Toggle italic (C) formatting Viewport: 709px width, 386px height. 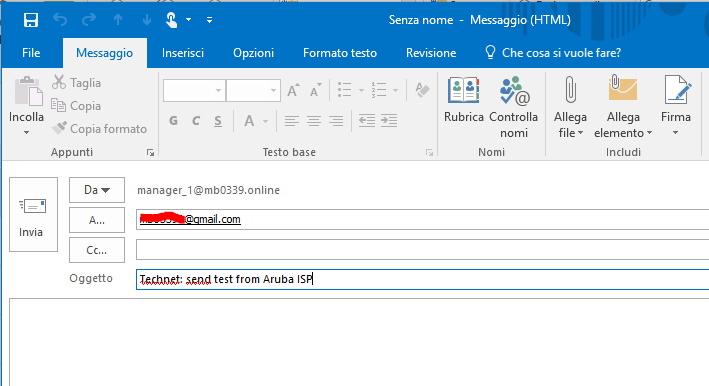(x=196, y=121)
